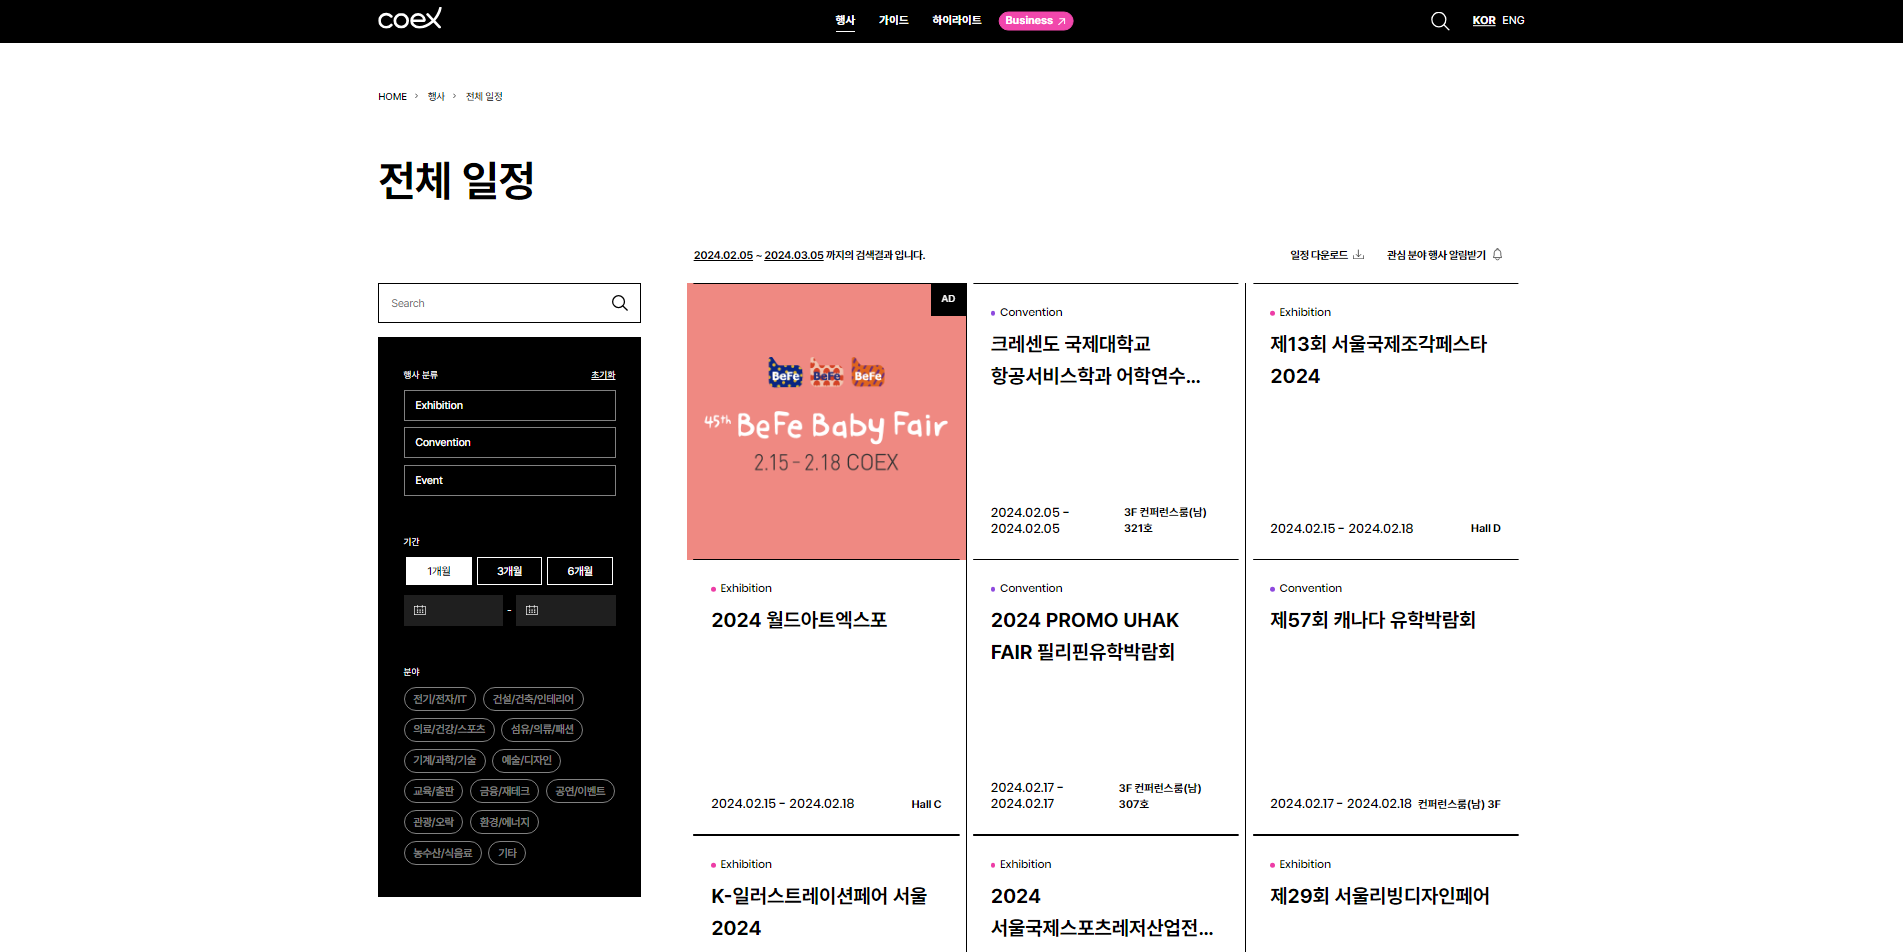Open the Business external link

pyautogui.click(x=1035, y=21)
